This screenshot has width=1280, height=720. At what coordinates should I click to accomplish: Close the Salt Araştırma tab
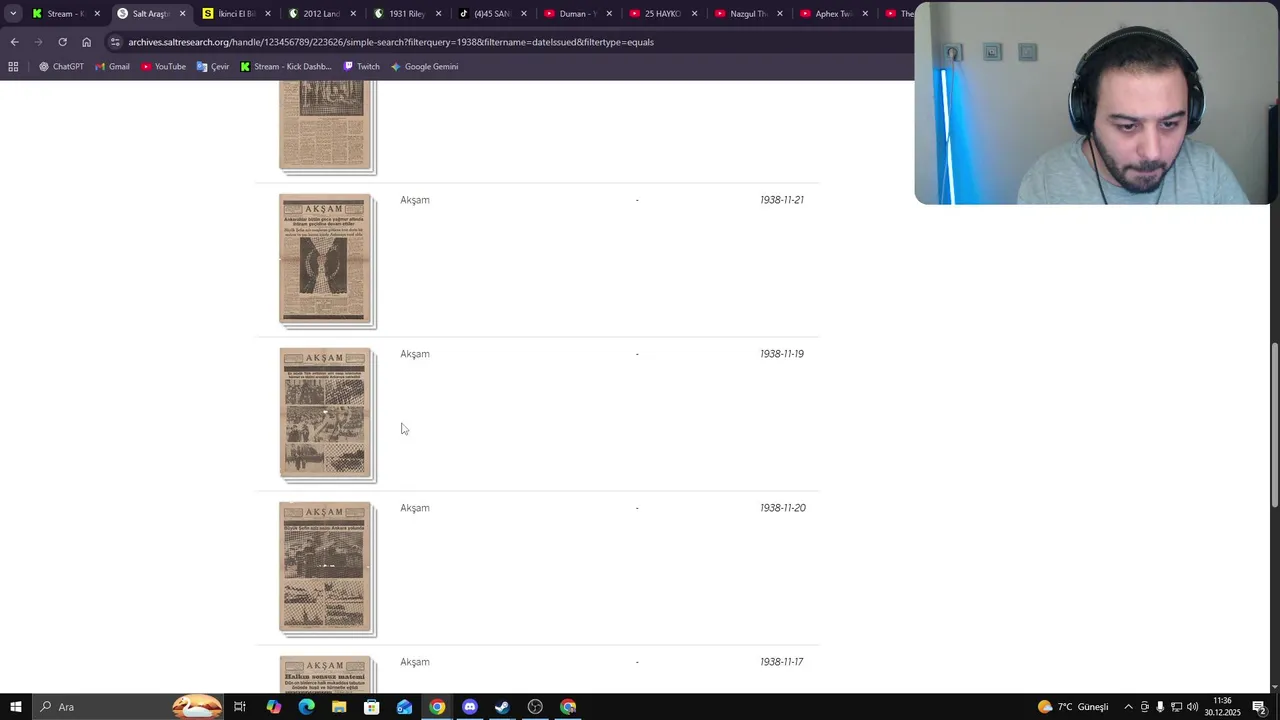click(x=182, y=14)
